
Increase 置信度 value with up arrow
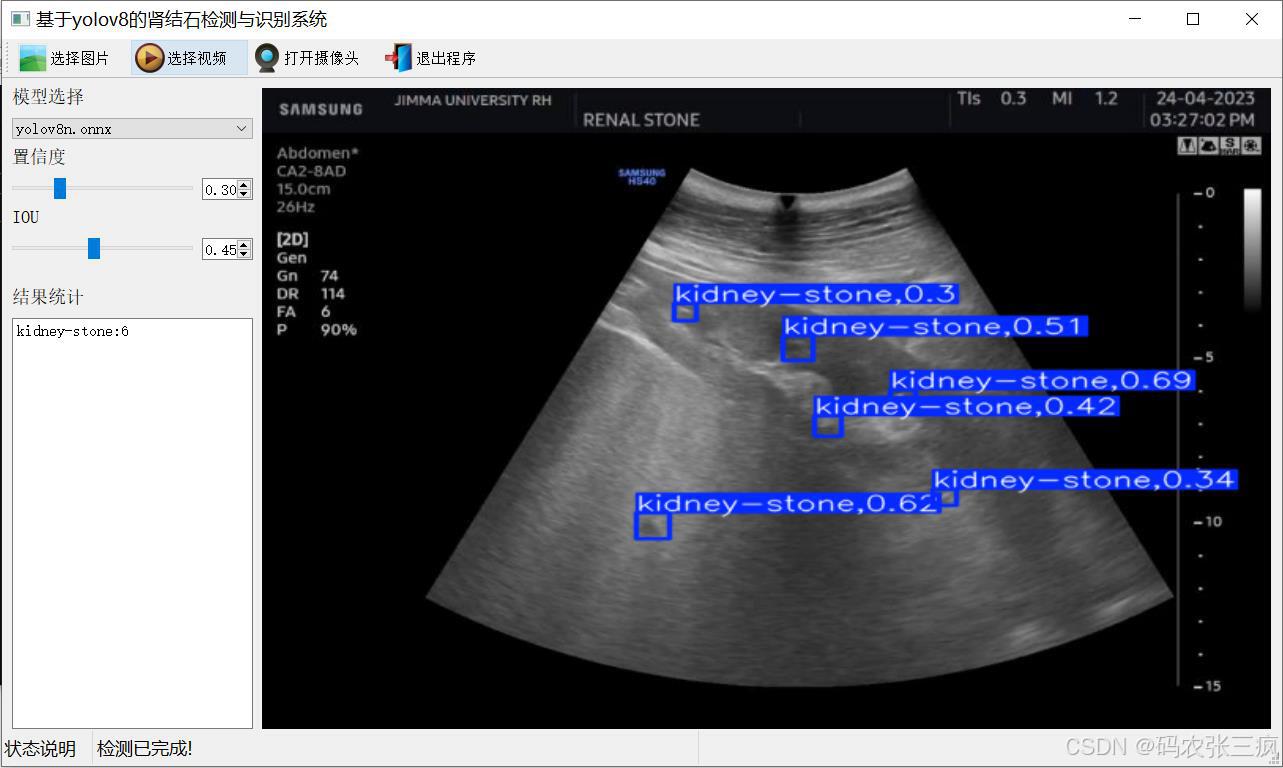(x=245, y=185)
